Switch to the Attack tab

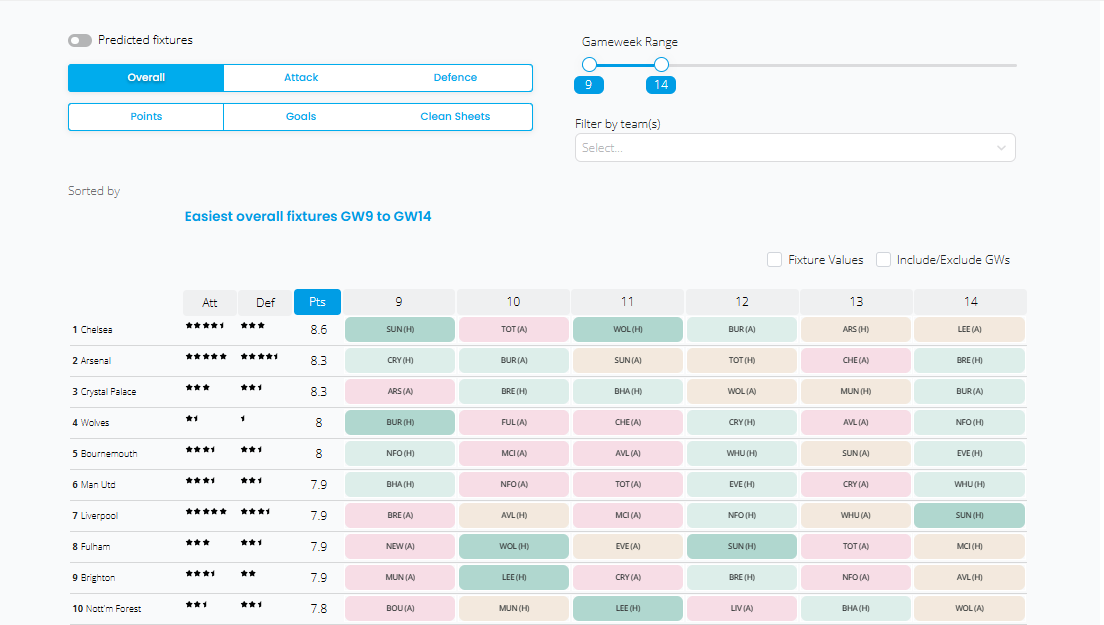pyautogui.click(x=301, y=78)
